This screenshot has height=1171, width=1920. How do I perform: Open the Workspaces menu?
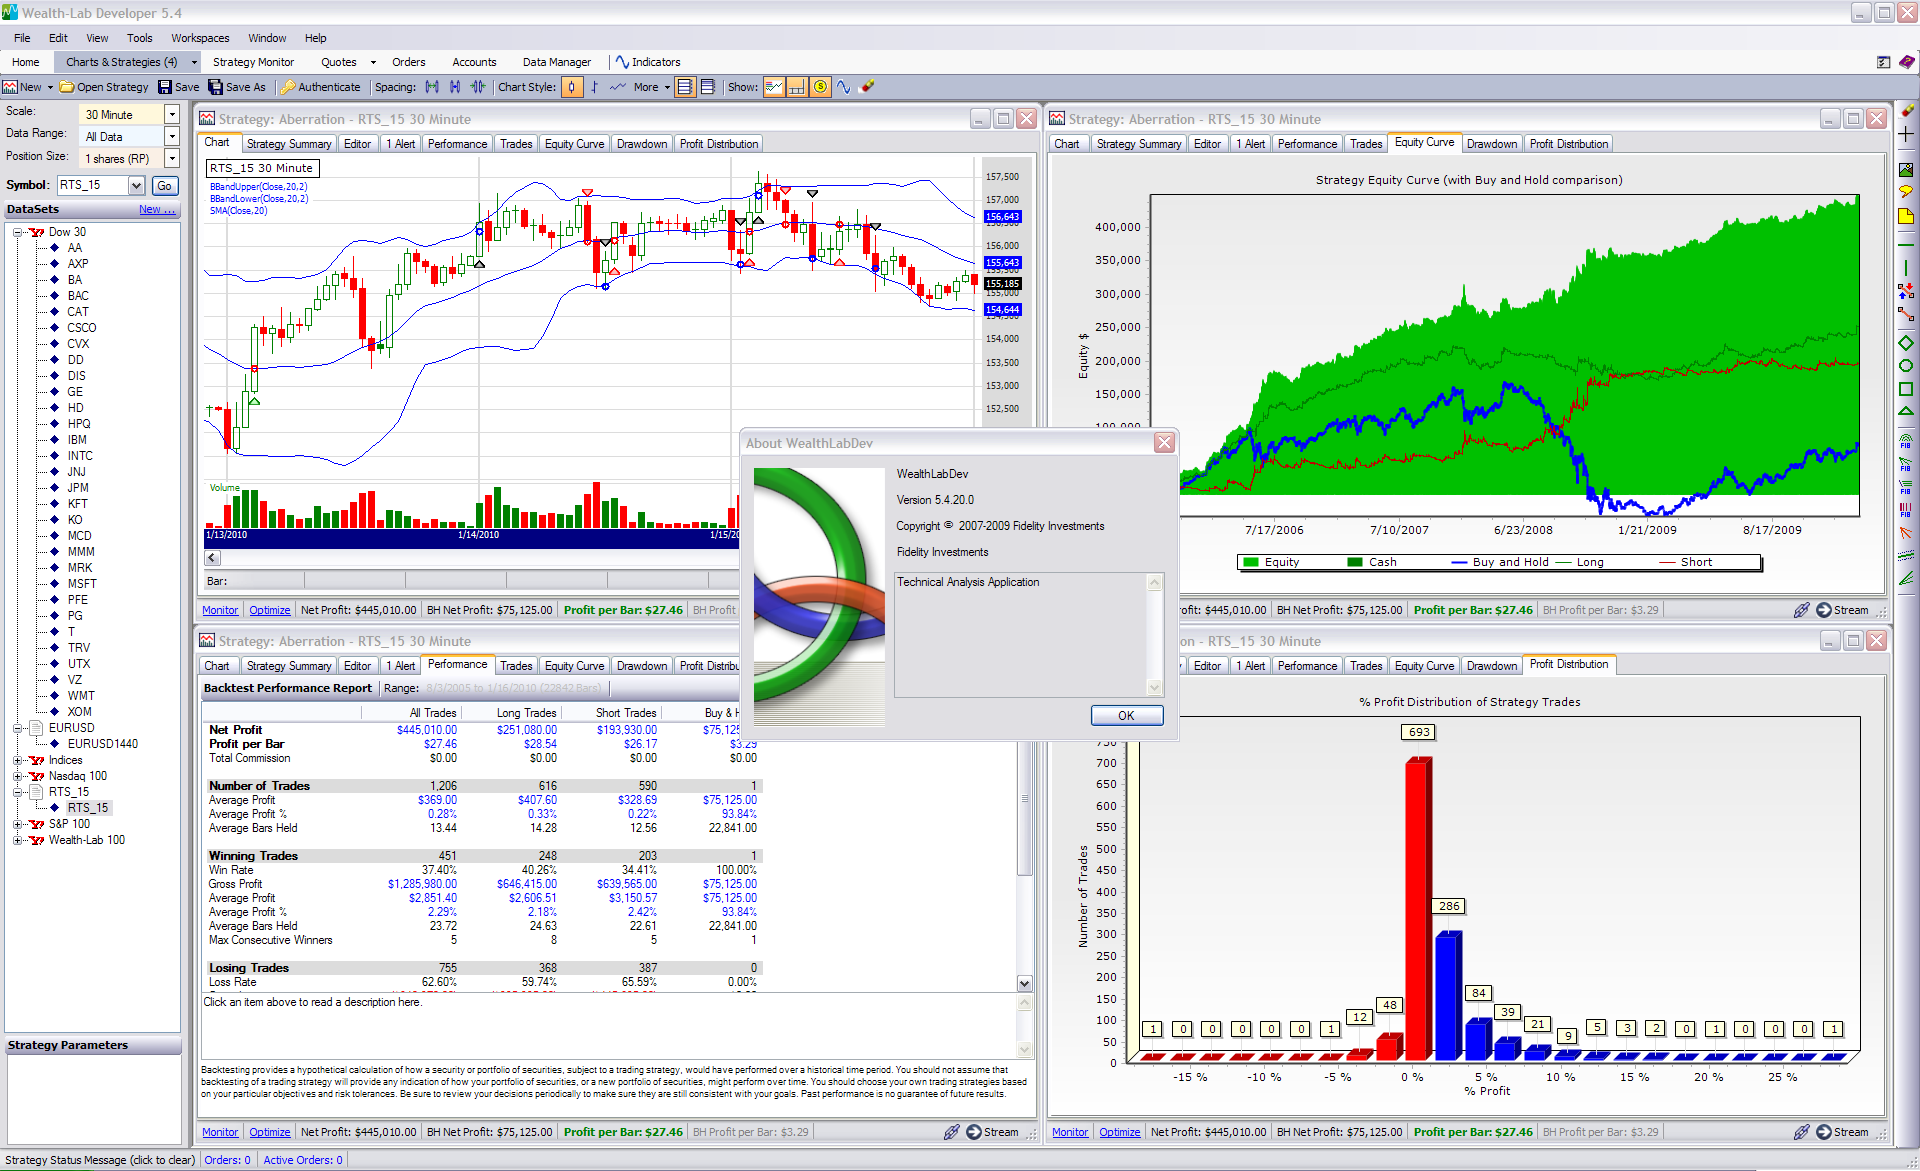[x=200, y=38]
